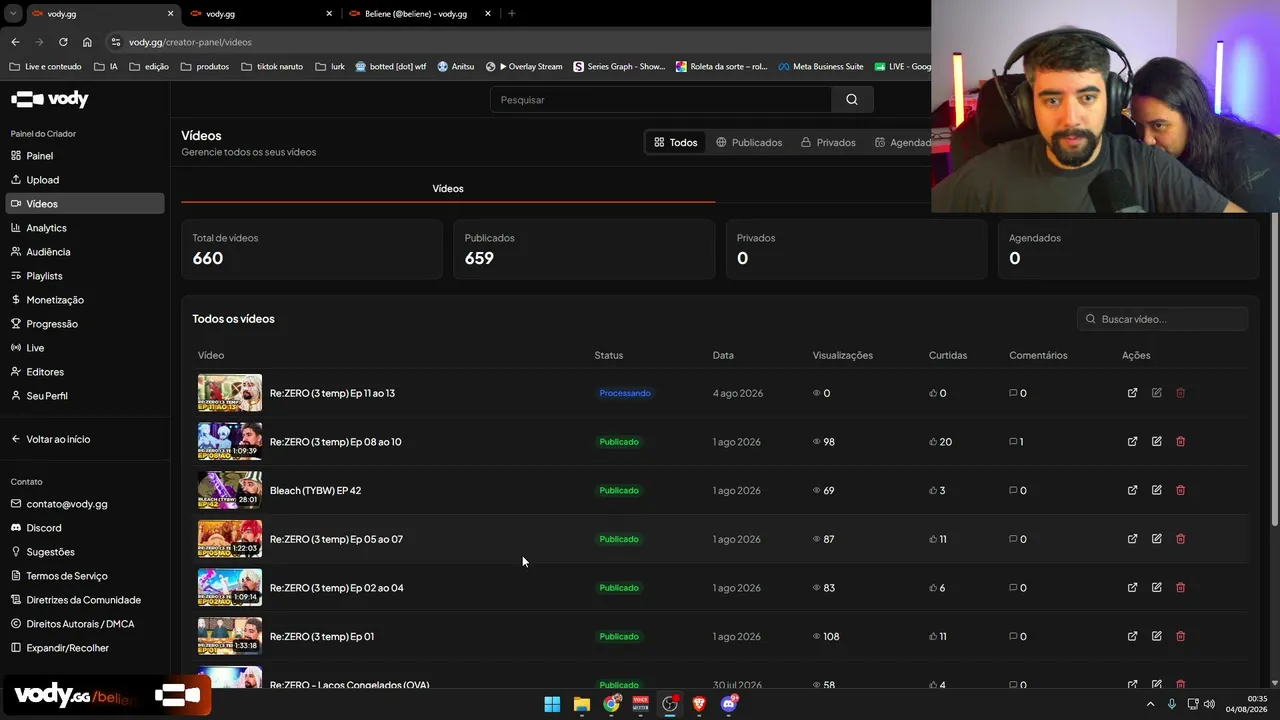The height and width of the screenshot is (720, 1280).
Task: Open the Bleach (TYBW) EP 42 thumbnail
Action: pos(230,490)
